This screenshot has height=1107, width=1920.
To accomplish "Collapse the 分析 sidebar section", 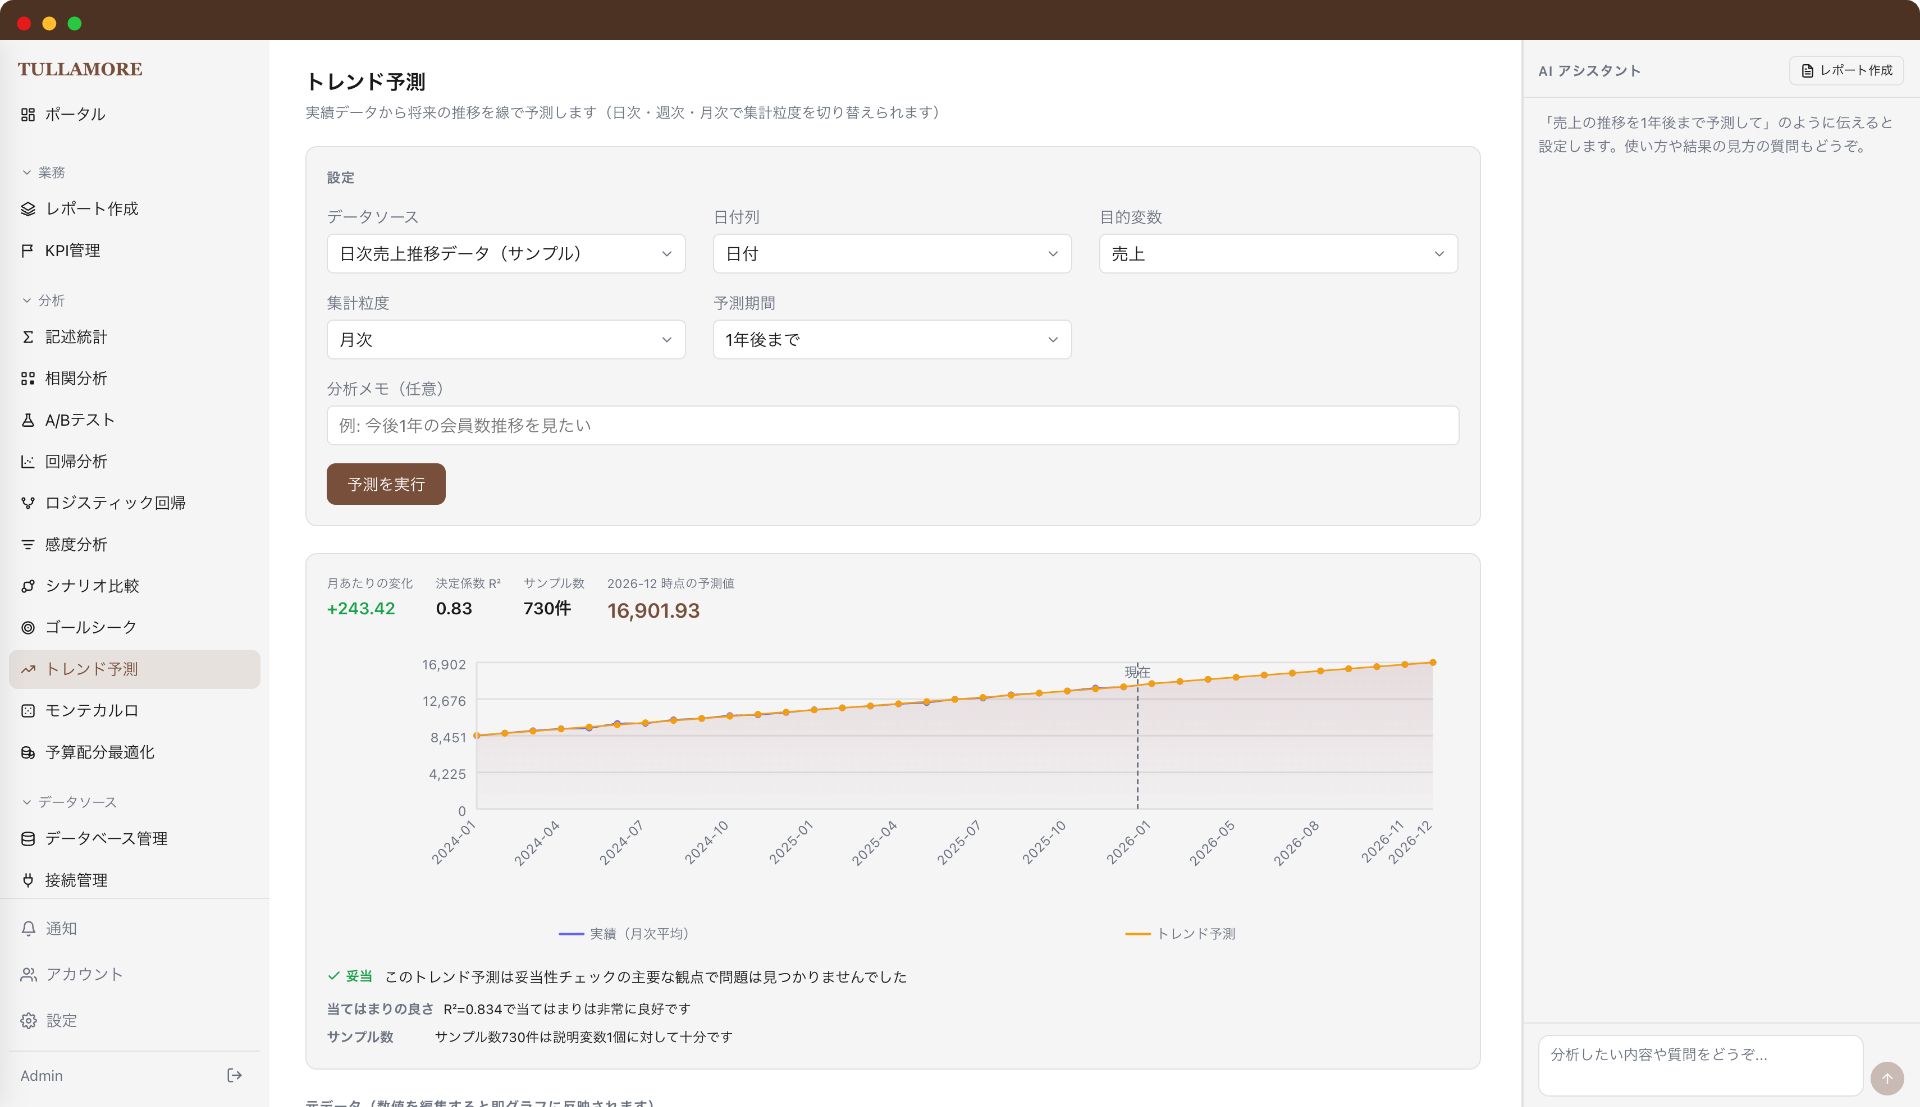I will pyautogui.click(x=43, y=301).
